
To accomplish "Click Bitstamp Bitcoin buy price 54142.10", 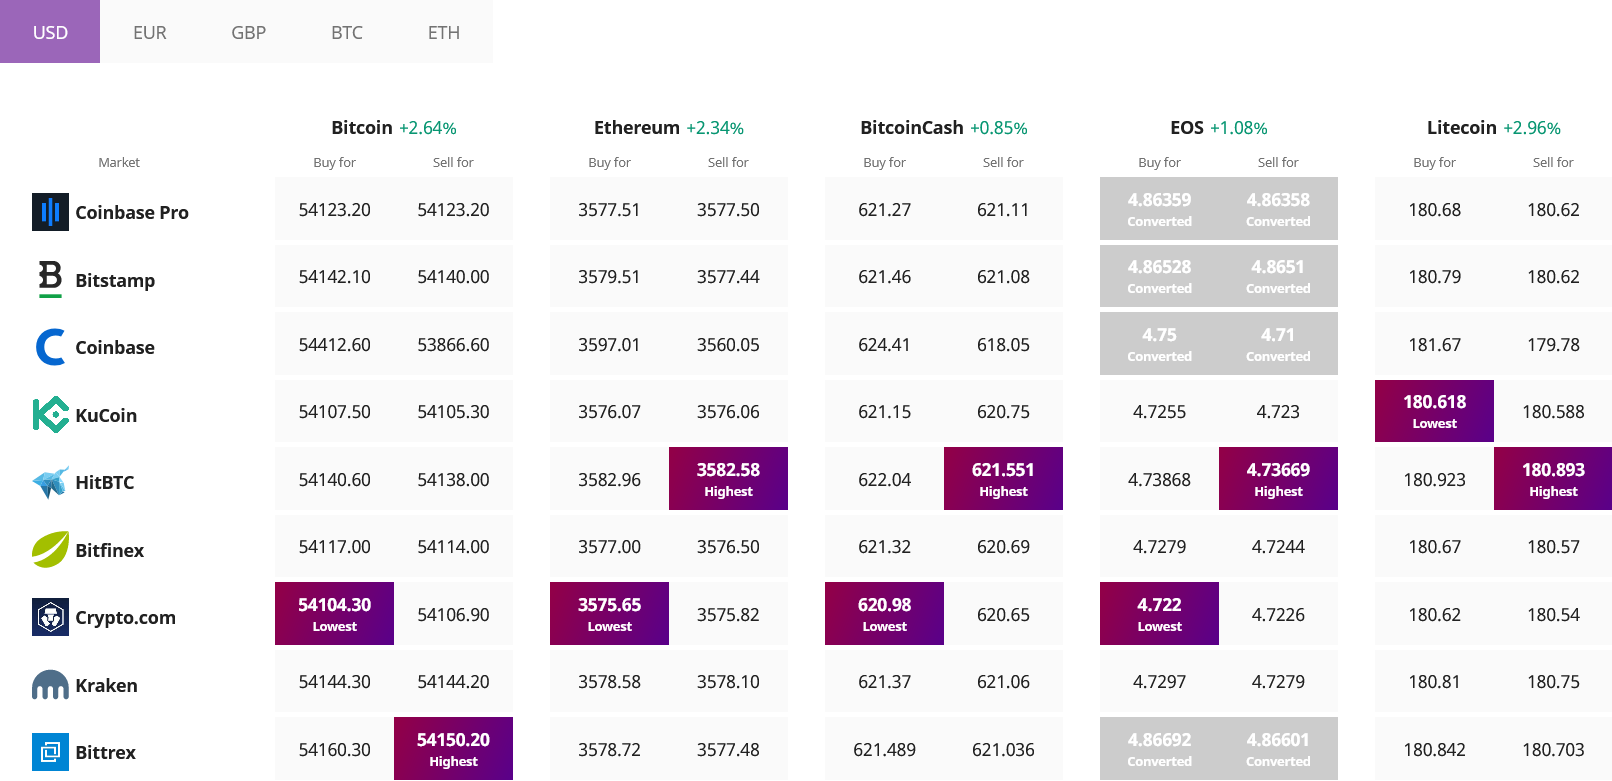I will (x=334, y=276).
